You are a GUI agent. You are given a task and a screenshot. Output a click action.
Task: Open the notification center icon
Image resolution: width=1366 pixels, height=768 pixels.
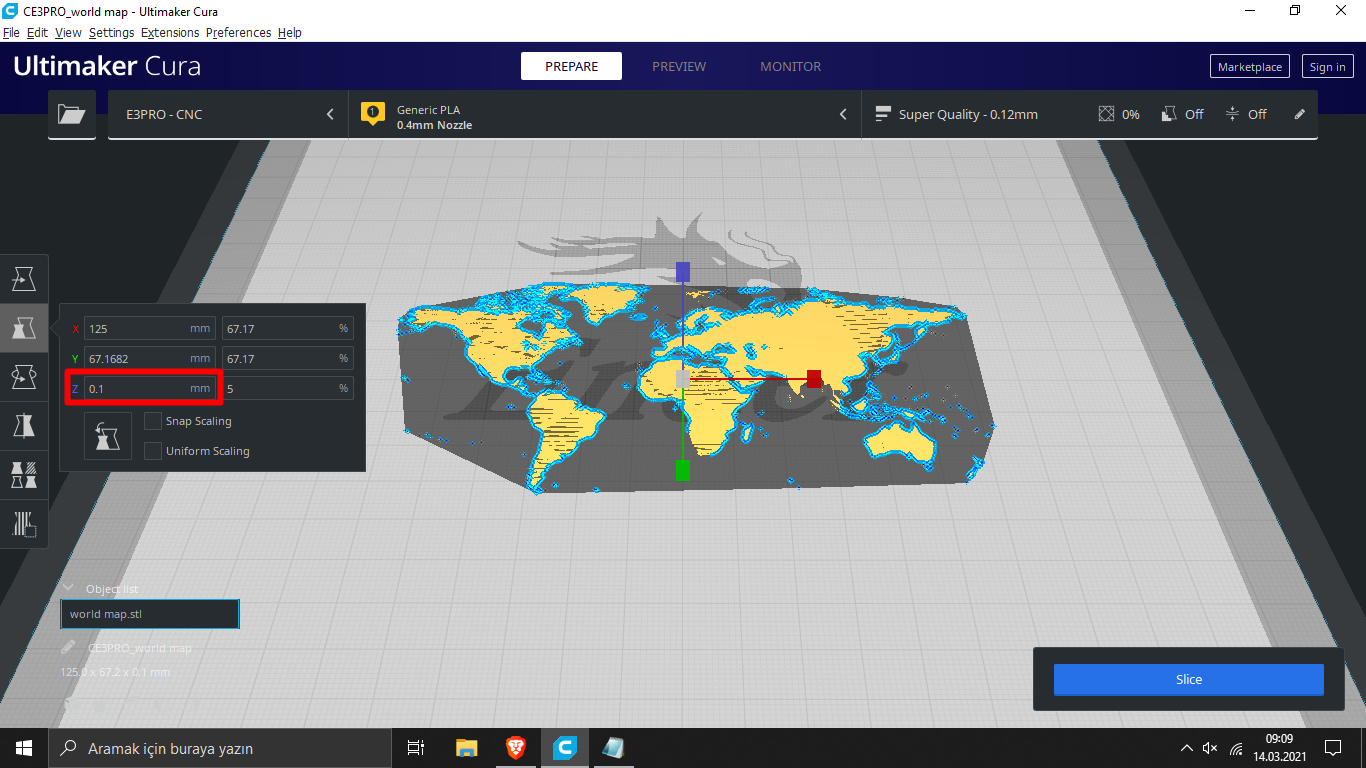pos(1333,748)
